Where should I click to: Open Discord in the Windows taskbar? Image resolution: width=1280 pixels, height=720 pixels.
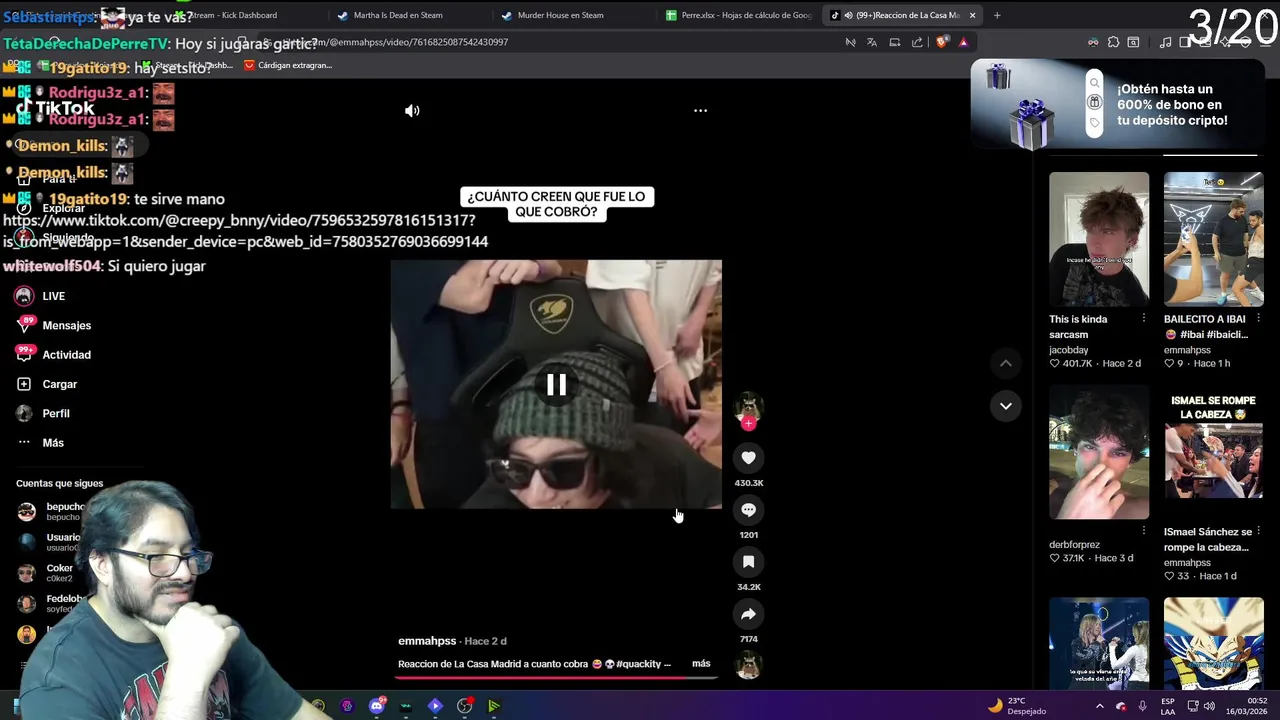pyautogui.click(x=376, y=706)
